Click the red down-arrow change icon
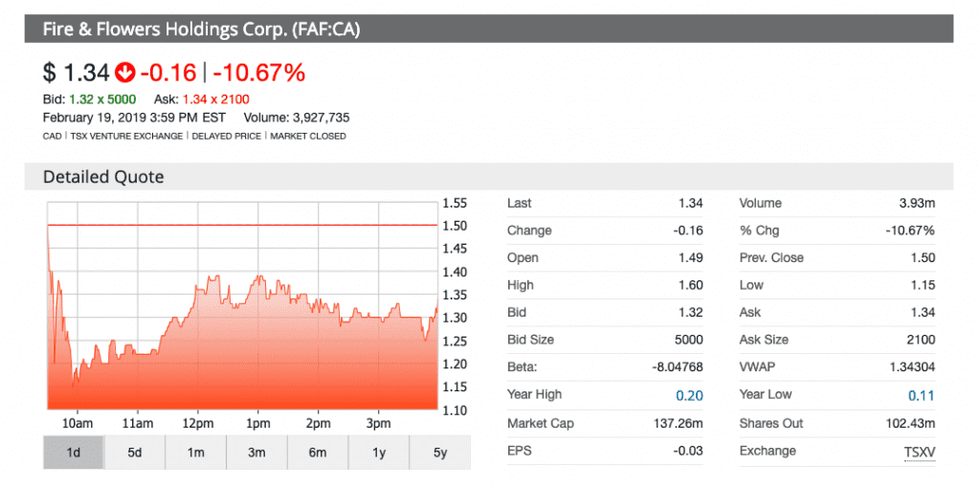This screenshot has height=485, width=980. pyautogui.click(x=125, y=73)
